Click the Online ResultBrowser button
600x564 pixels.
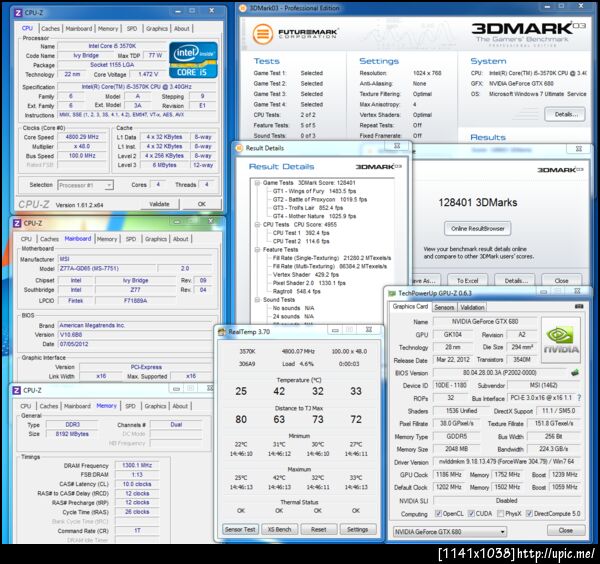pyautogui.click(x=478, y=228)
